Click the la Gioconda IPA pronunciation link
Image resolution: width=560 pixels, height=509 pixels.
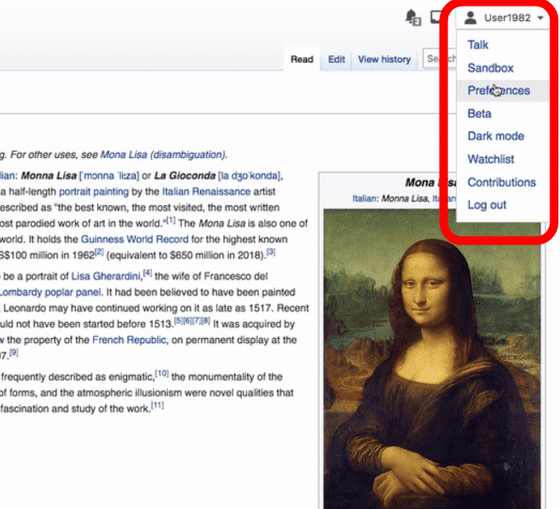tap(250, 176)
